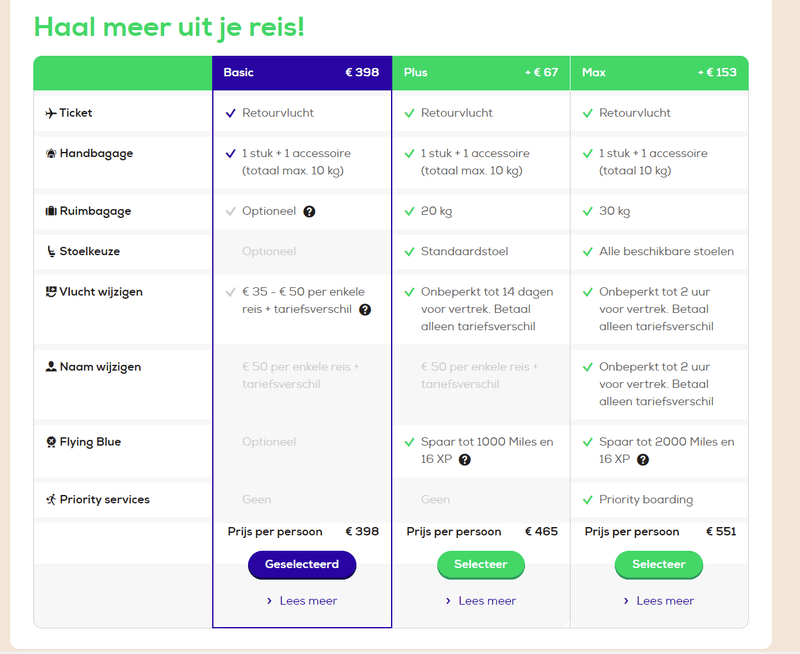
Task: Click the Stoelkeuze seat icon
Action: (x=51, y=252)
